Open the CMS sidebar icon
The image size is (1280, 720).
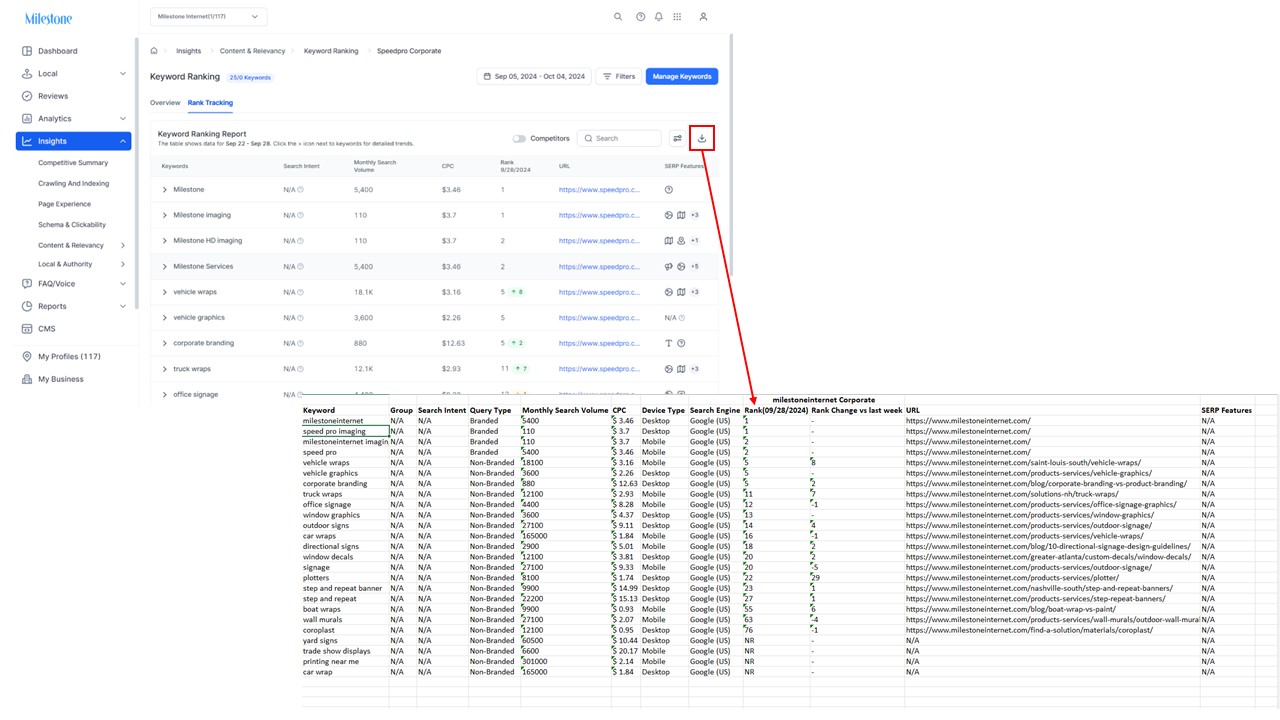tap(27, 329)
